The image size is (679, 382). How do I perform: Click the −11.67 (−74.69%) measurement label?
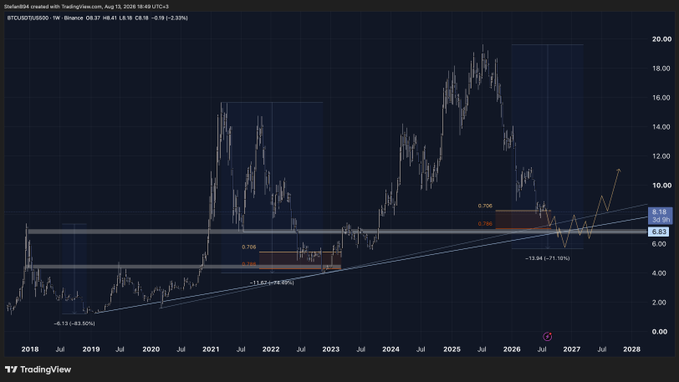272,283
